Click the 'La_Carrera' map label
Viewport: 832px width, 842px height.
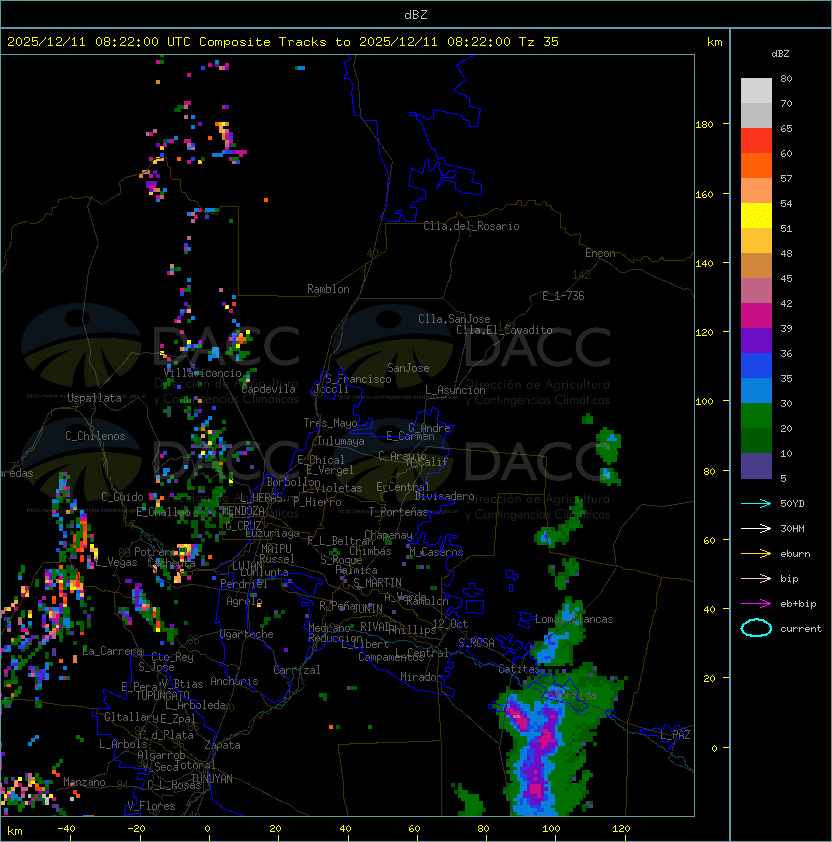112,651
